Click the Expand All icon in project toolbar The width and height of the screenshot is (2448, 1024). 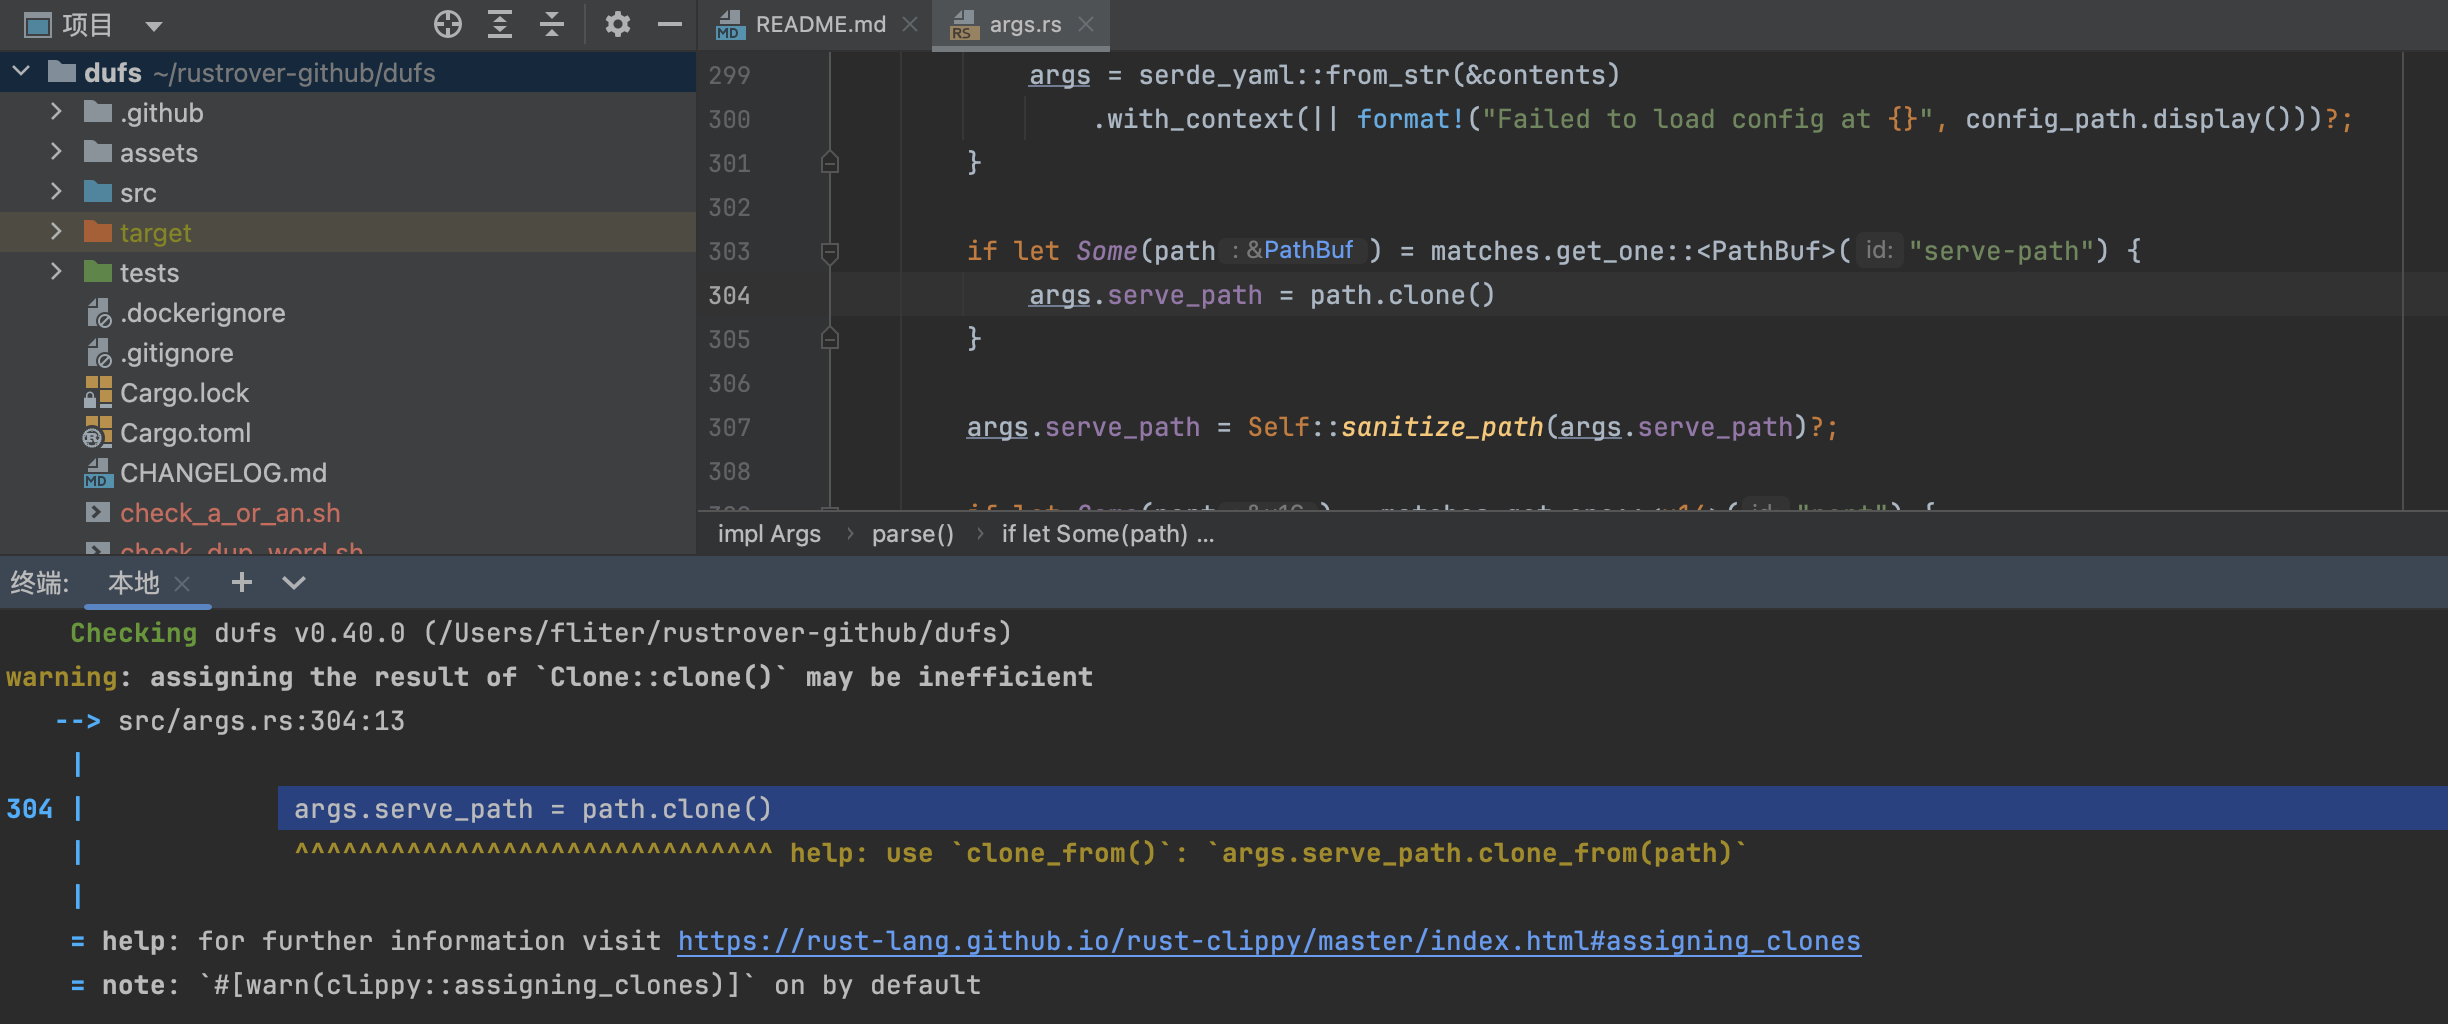[x=500, y=24]
